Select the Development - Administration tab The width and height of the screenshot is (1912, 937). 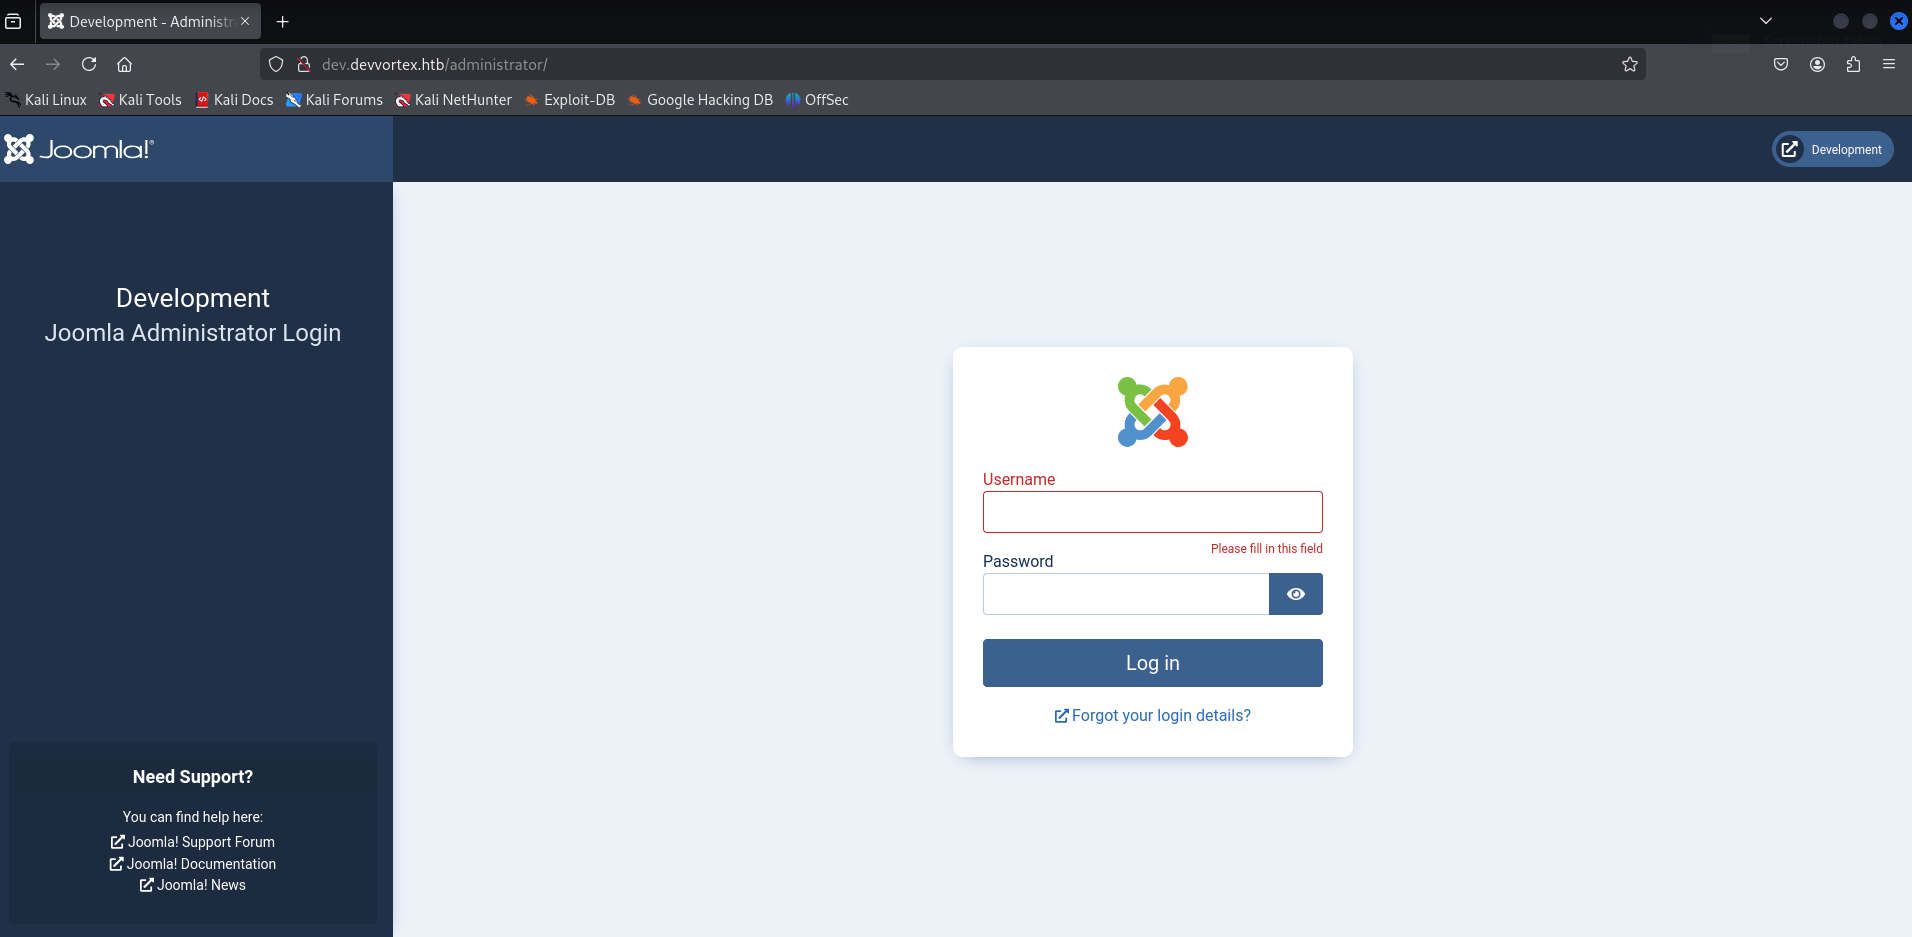(x=150, y=21)
